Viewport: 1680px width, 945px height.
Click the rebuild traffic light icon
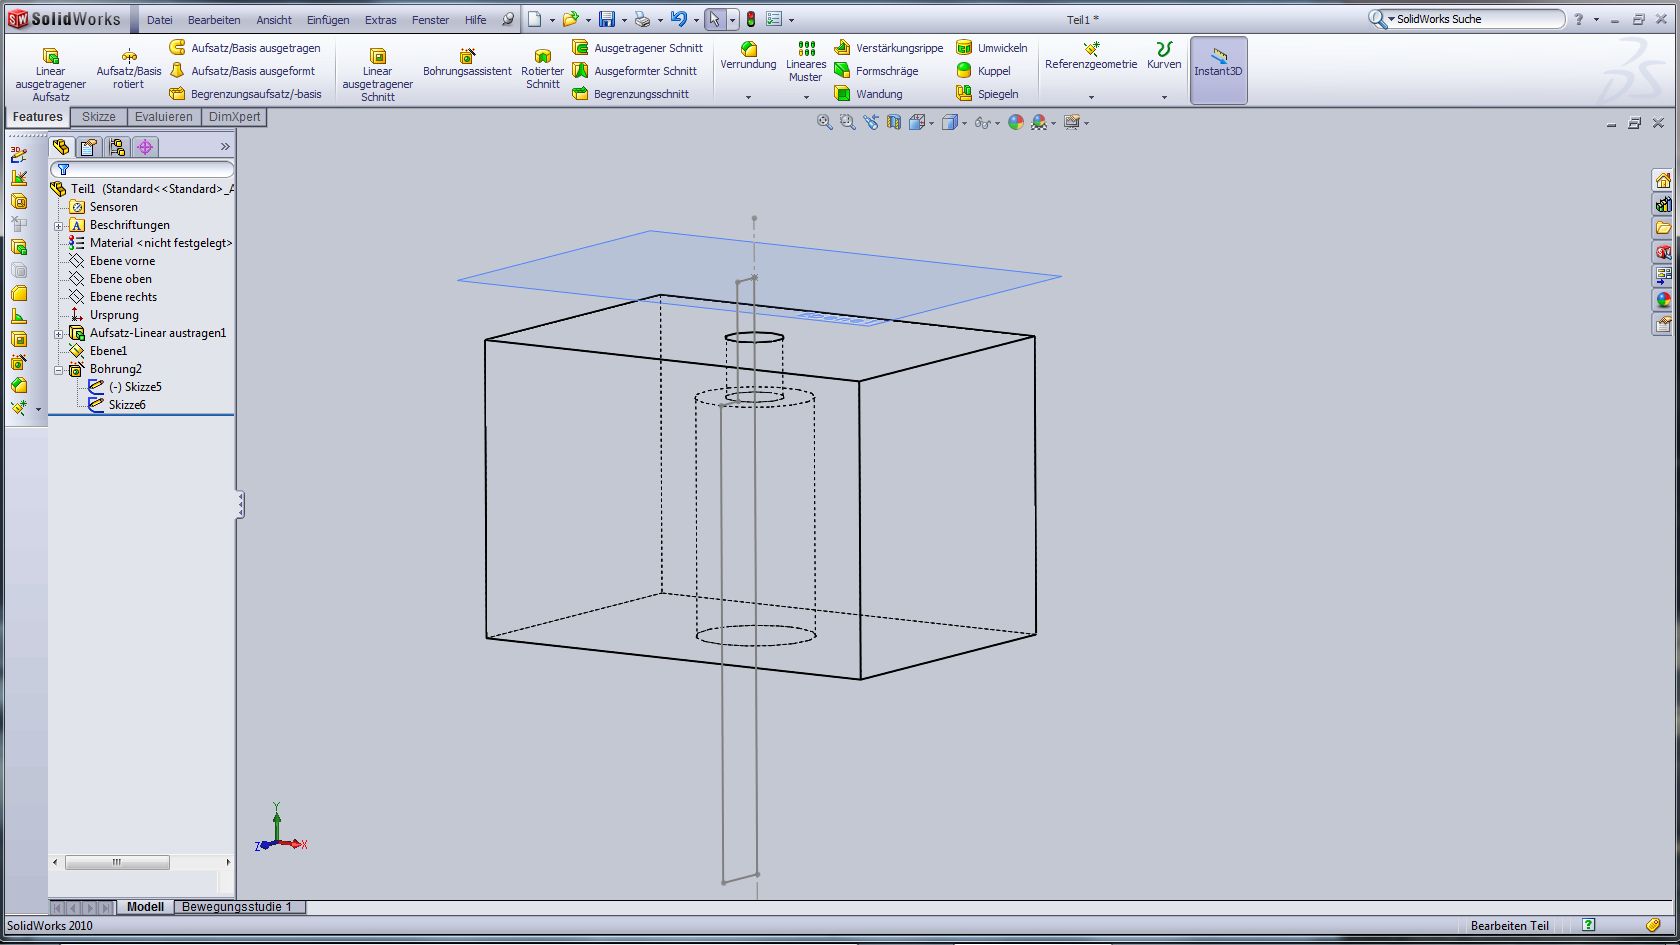coord(751,19)
